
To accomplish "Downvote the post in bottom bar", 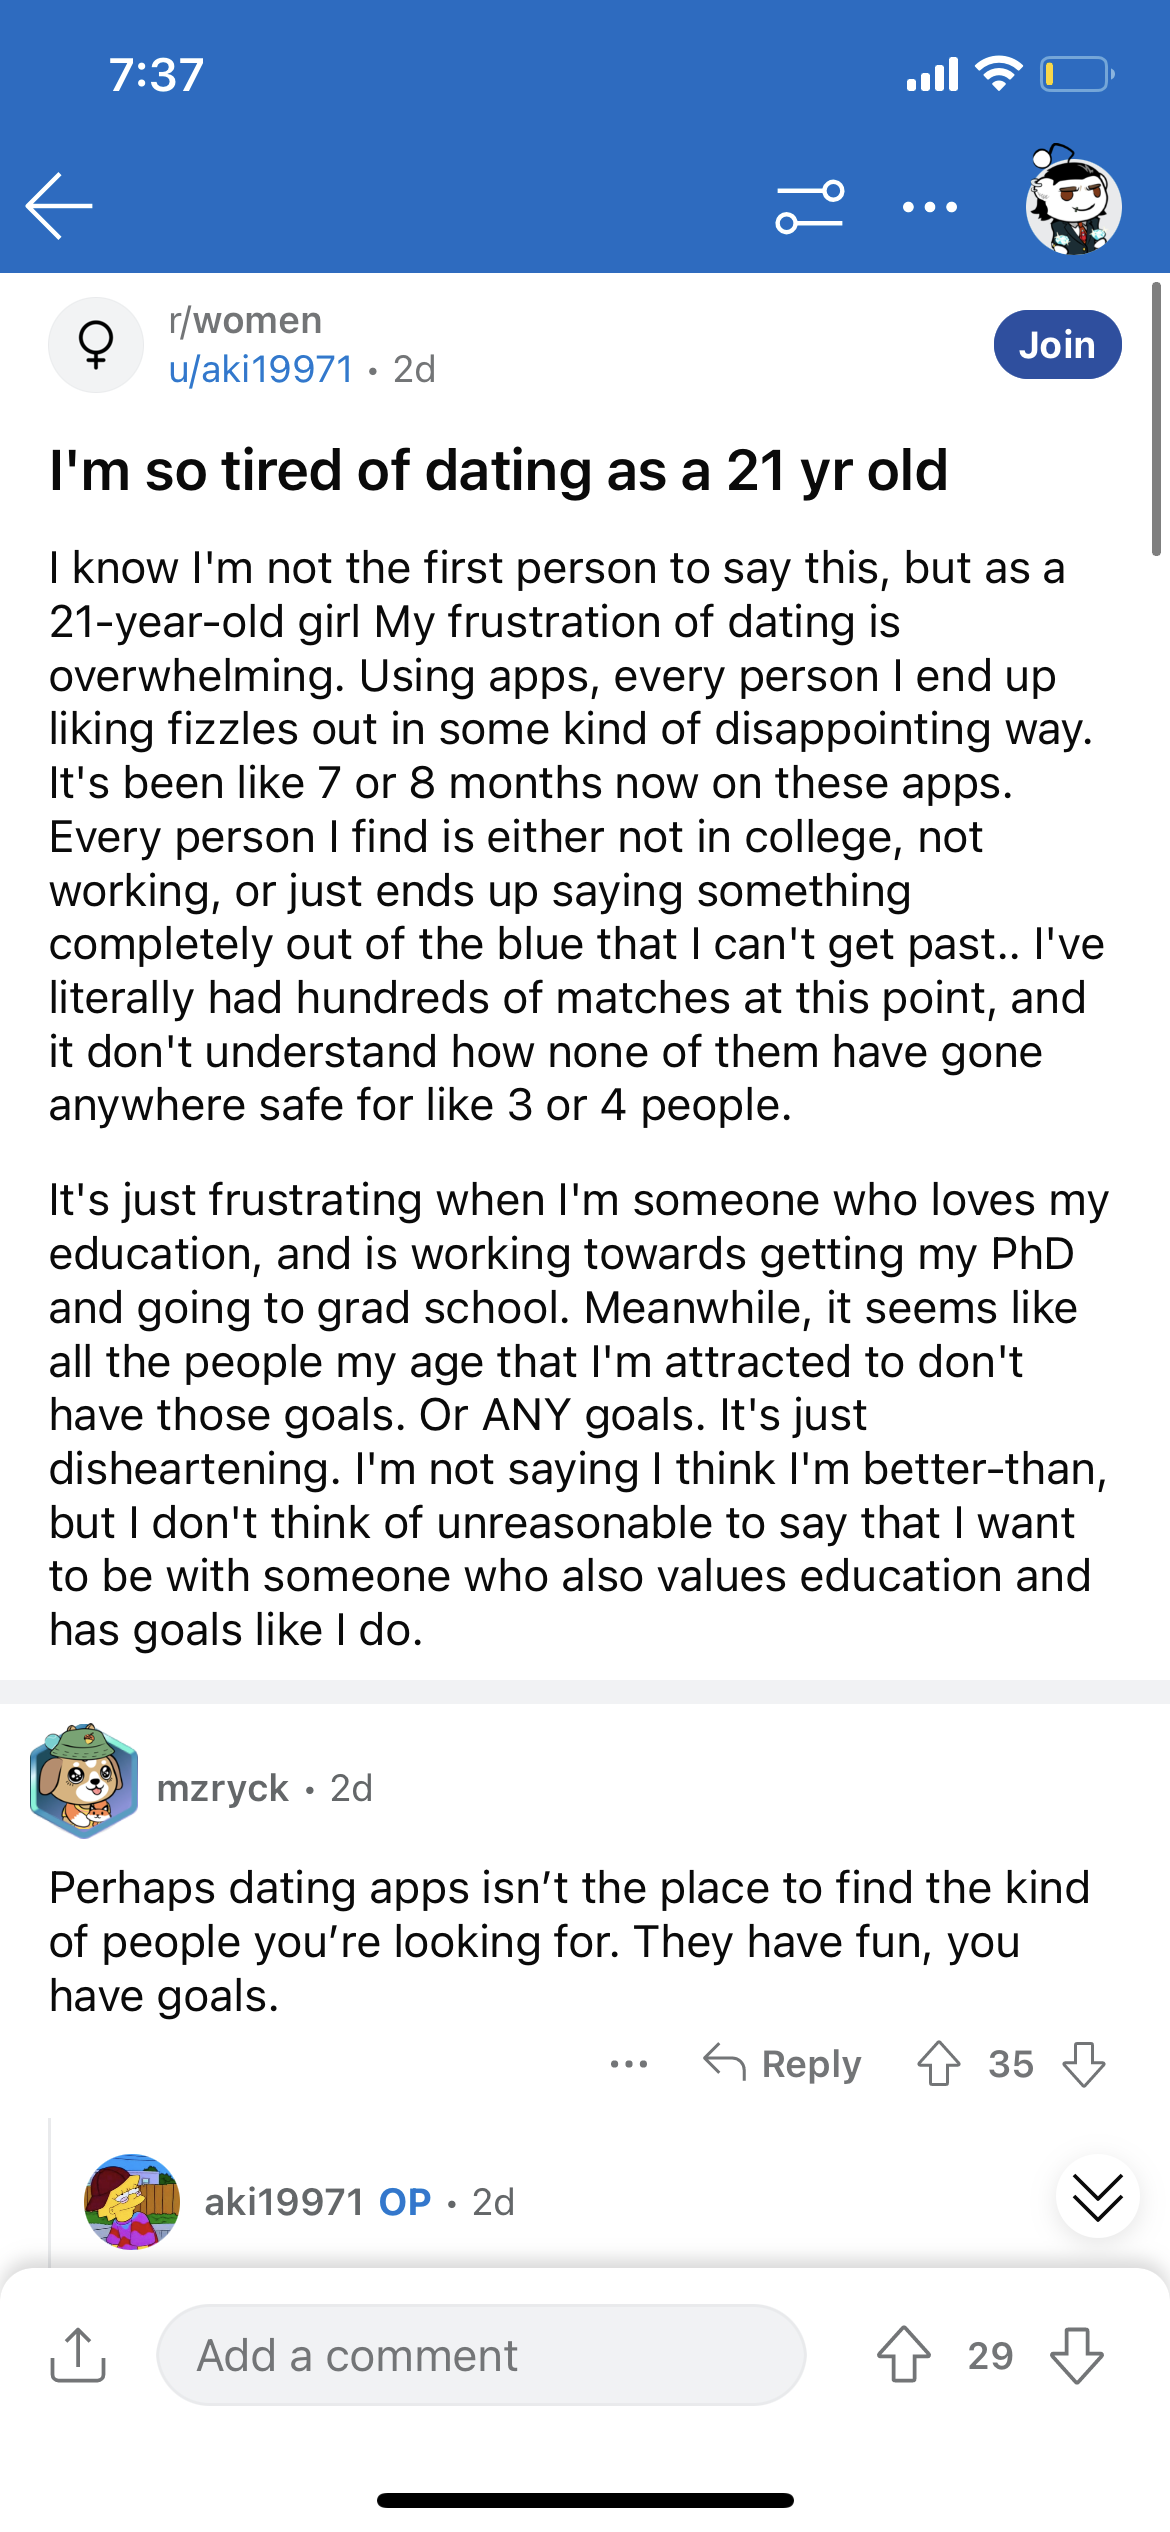I will click(x=1077, y=2355).
